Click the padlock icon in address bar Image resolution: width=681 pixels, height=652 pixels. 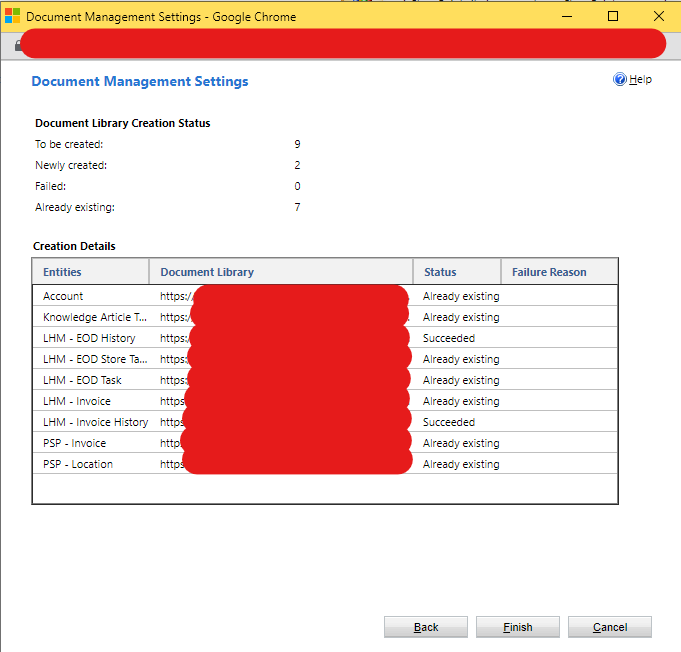tap(17, 47)
